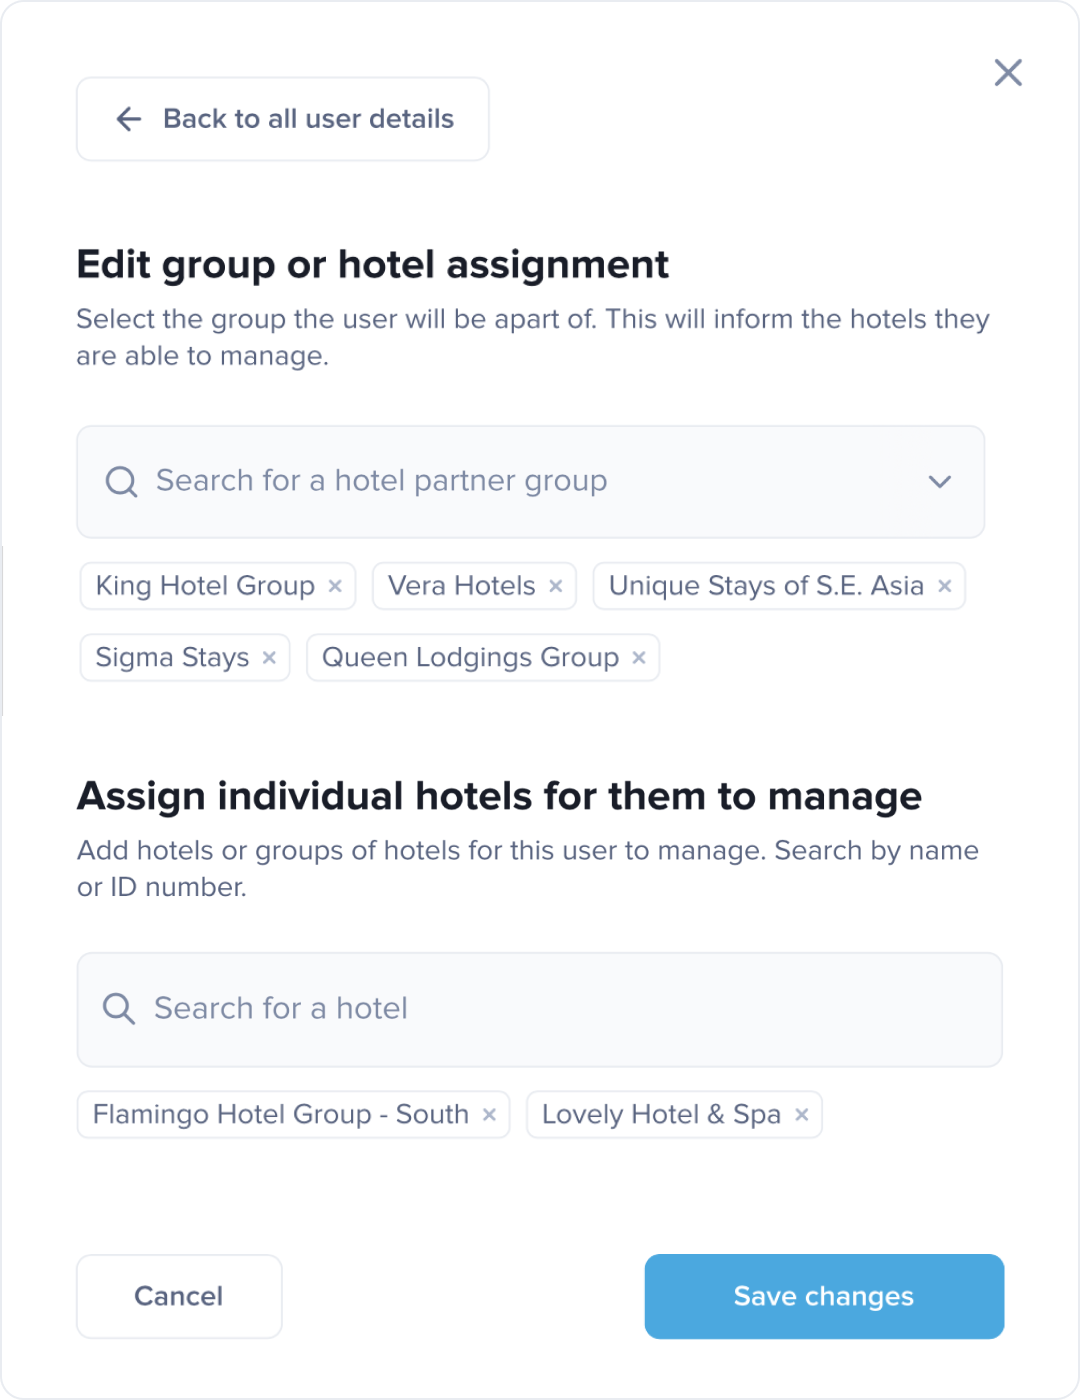The height and width of the screenshot is (1400, 1080).
Task: Close the dialog with the X icon
Action: pyautogui.click(x=1008, y=72)
